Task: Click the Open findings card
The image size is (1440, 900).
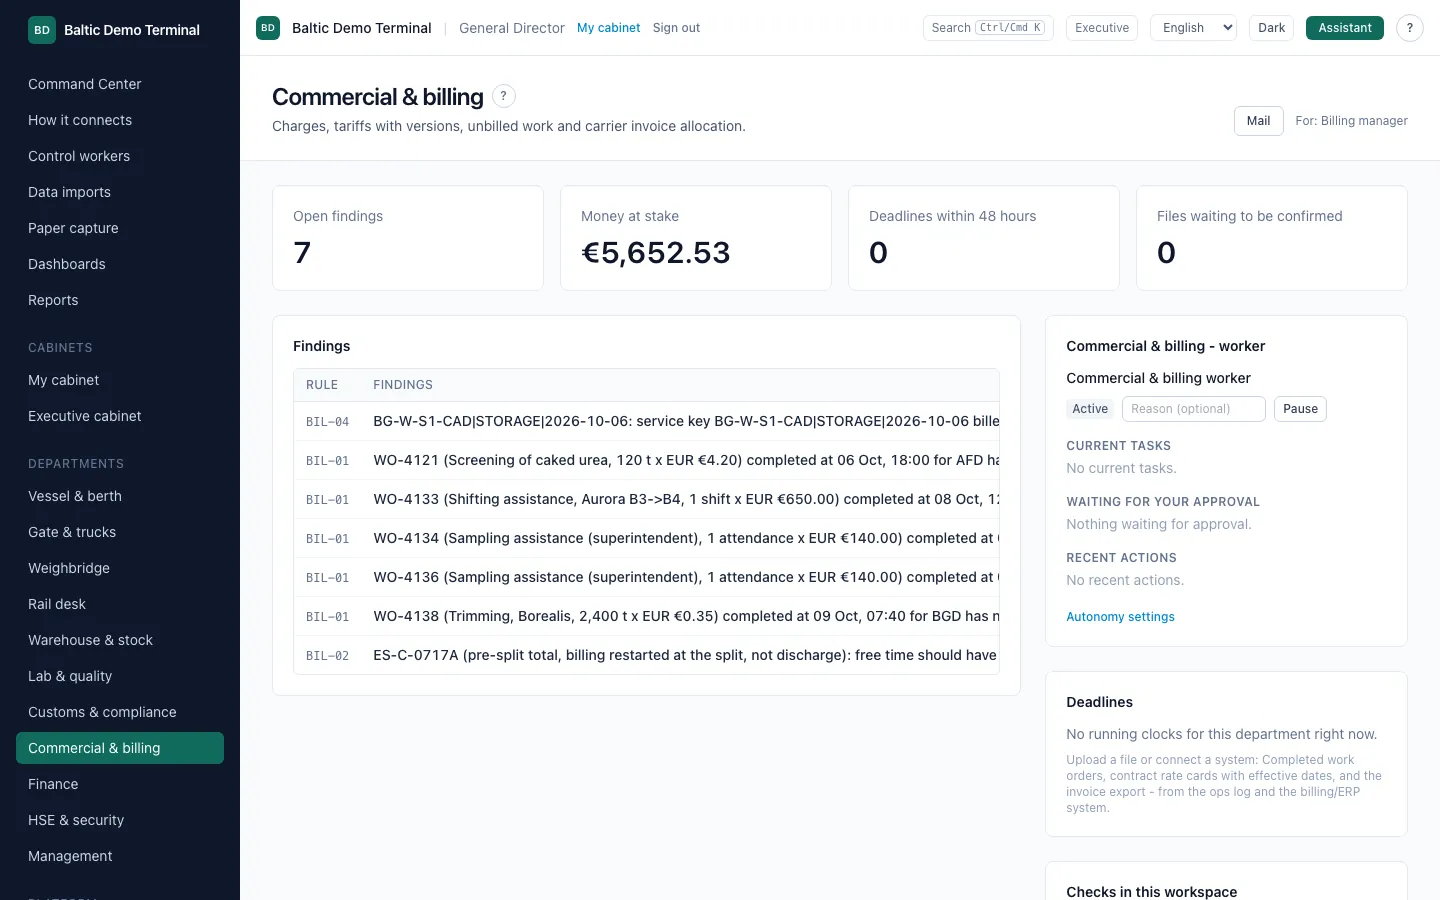Action: point(408,238)
